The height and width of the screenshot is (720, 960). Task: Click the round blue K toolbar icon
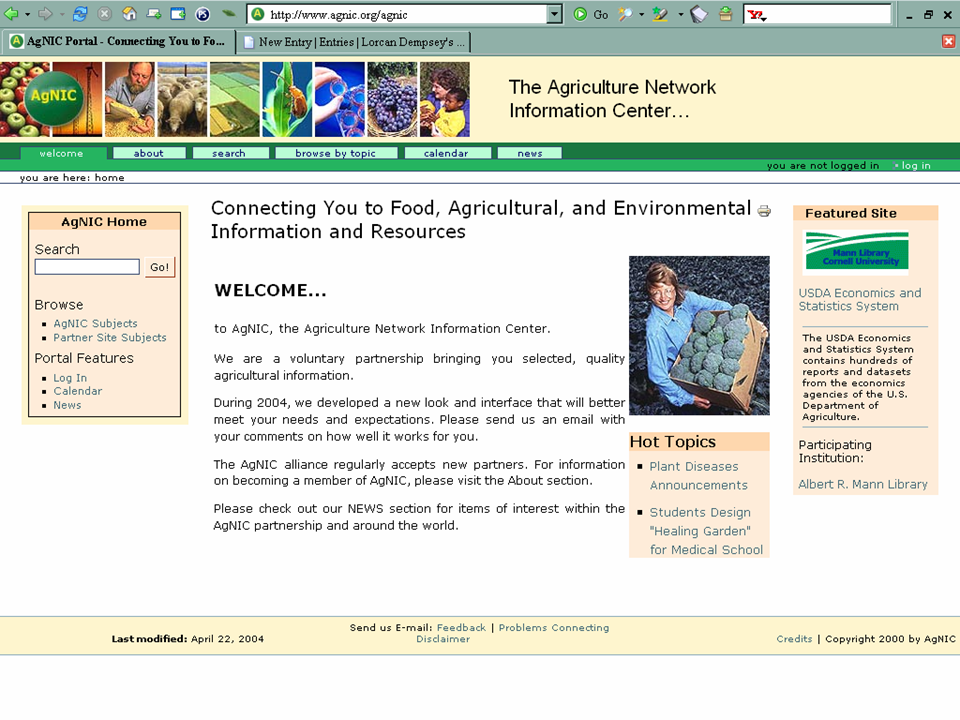pos(203,14)
